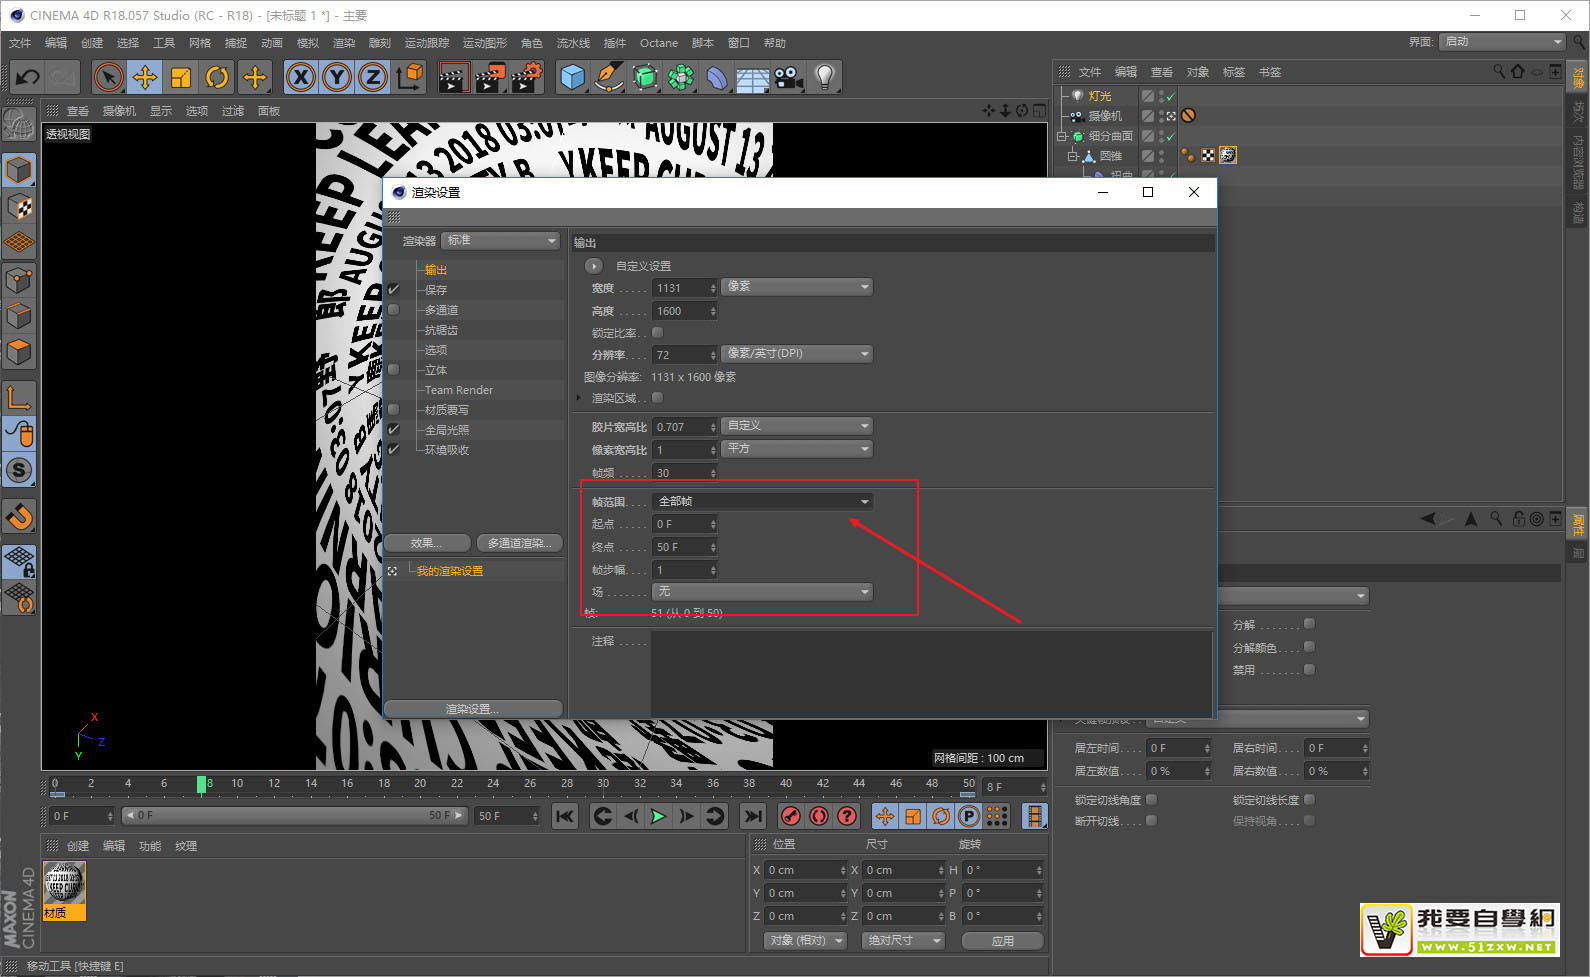The image size is (1590, 977).
Task: Click Render View clapperboard icon
Action: tap(453, 77)
